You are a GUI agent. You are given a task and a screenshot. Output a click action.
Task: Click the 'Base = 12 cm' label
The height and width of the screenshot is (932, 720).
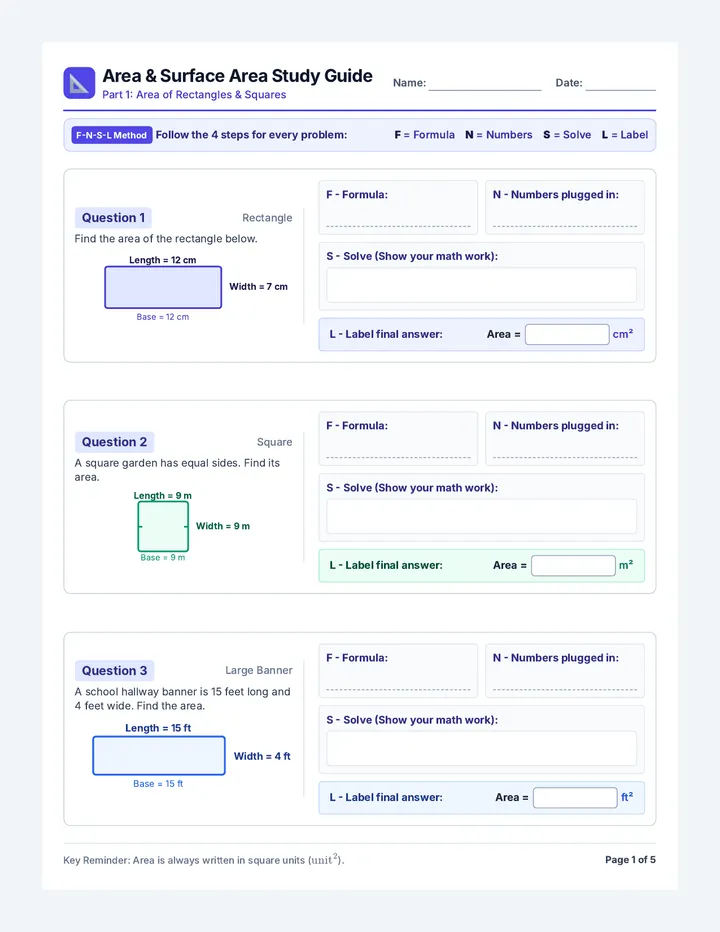point(163,317)
